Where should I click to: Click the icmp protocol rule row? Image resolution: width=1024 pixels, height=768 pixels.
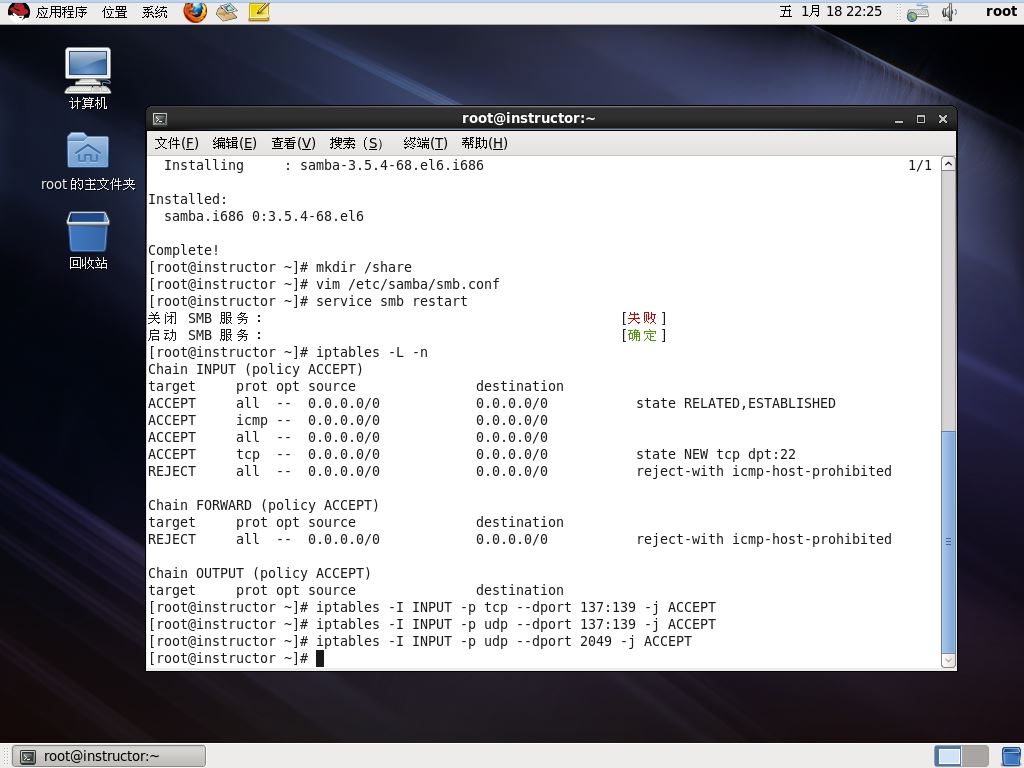(x=348, y=420)
